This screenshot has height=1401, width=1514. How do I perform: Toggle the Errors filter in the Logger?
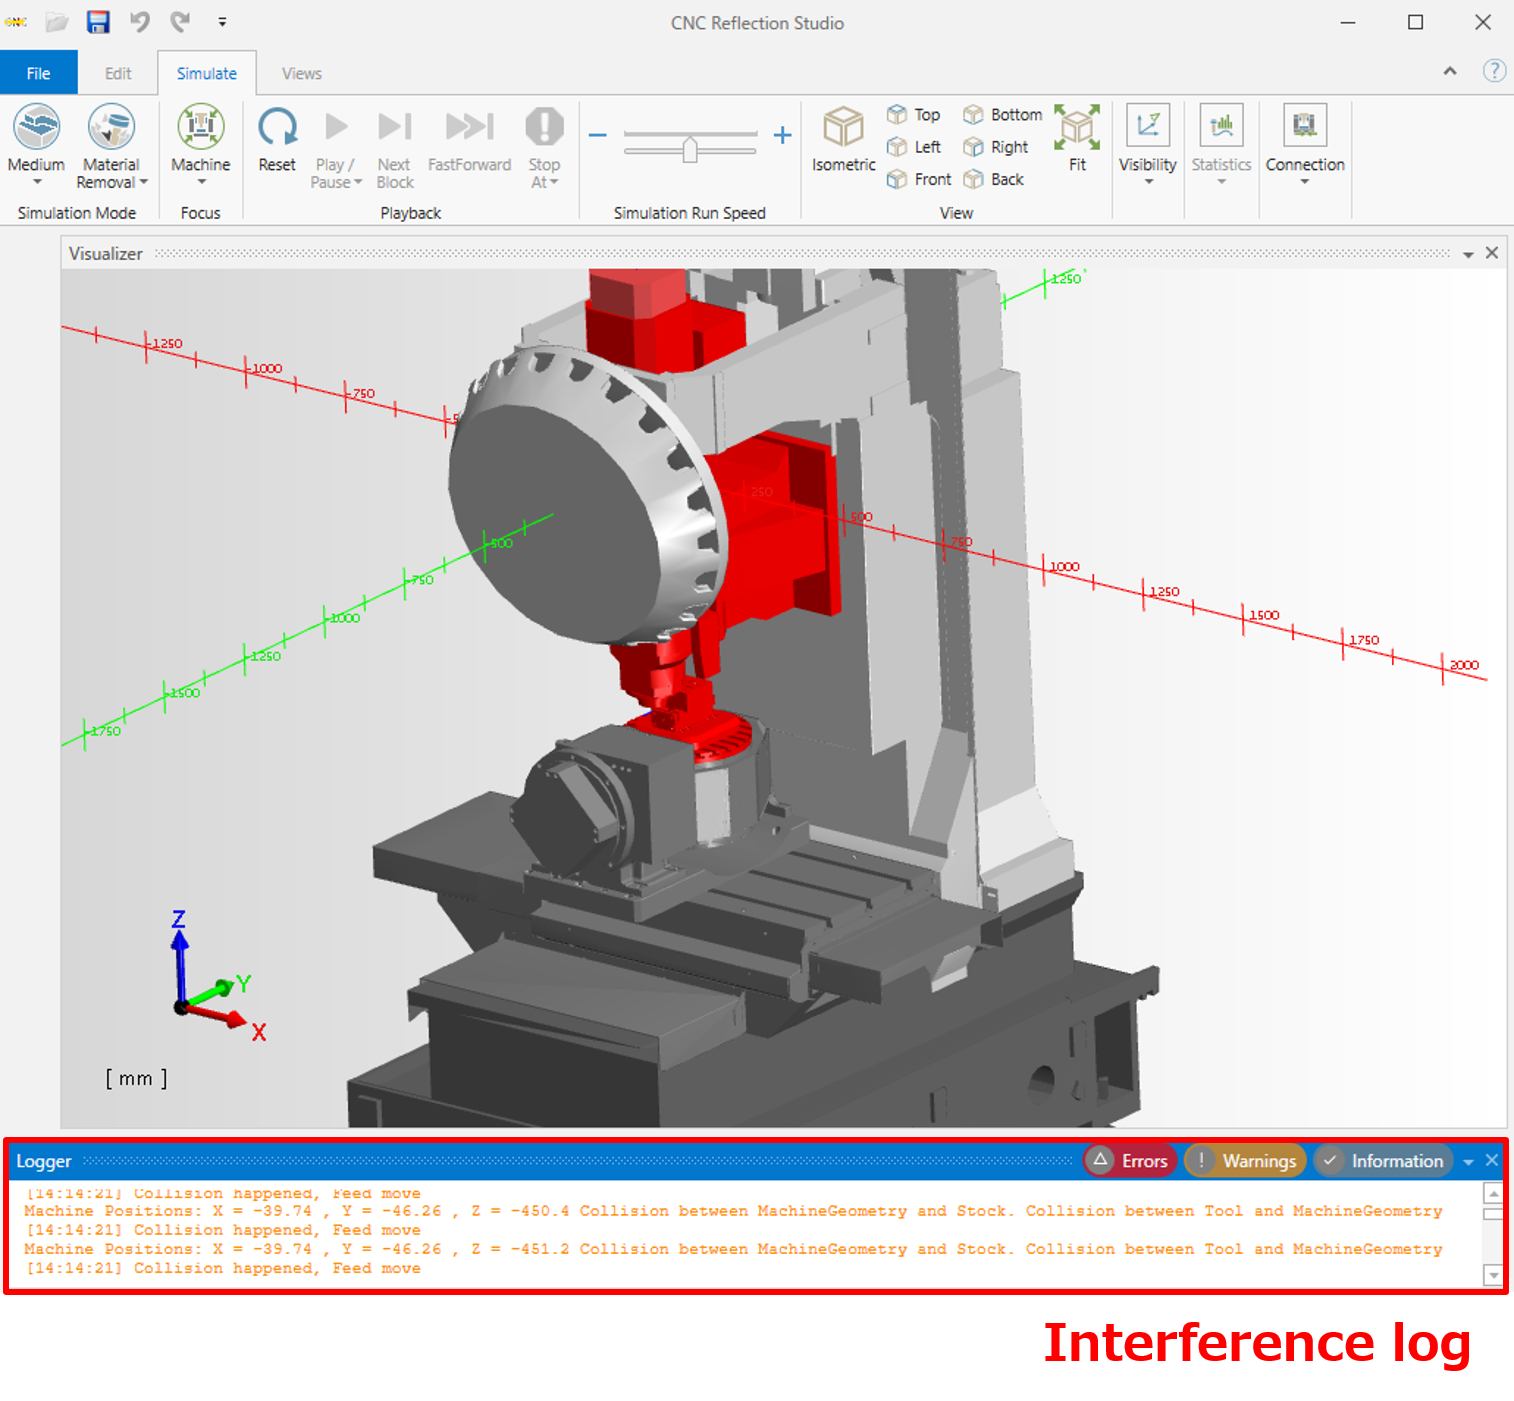tap(1129, 1160)
